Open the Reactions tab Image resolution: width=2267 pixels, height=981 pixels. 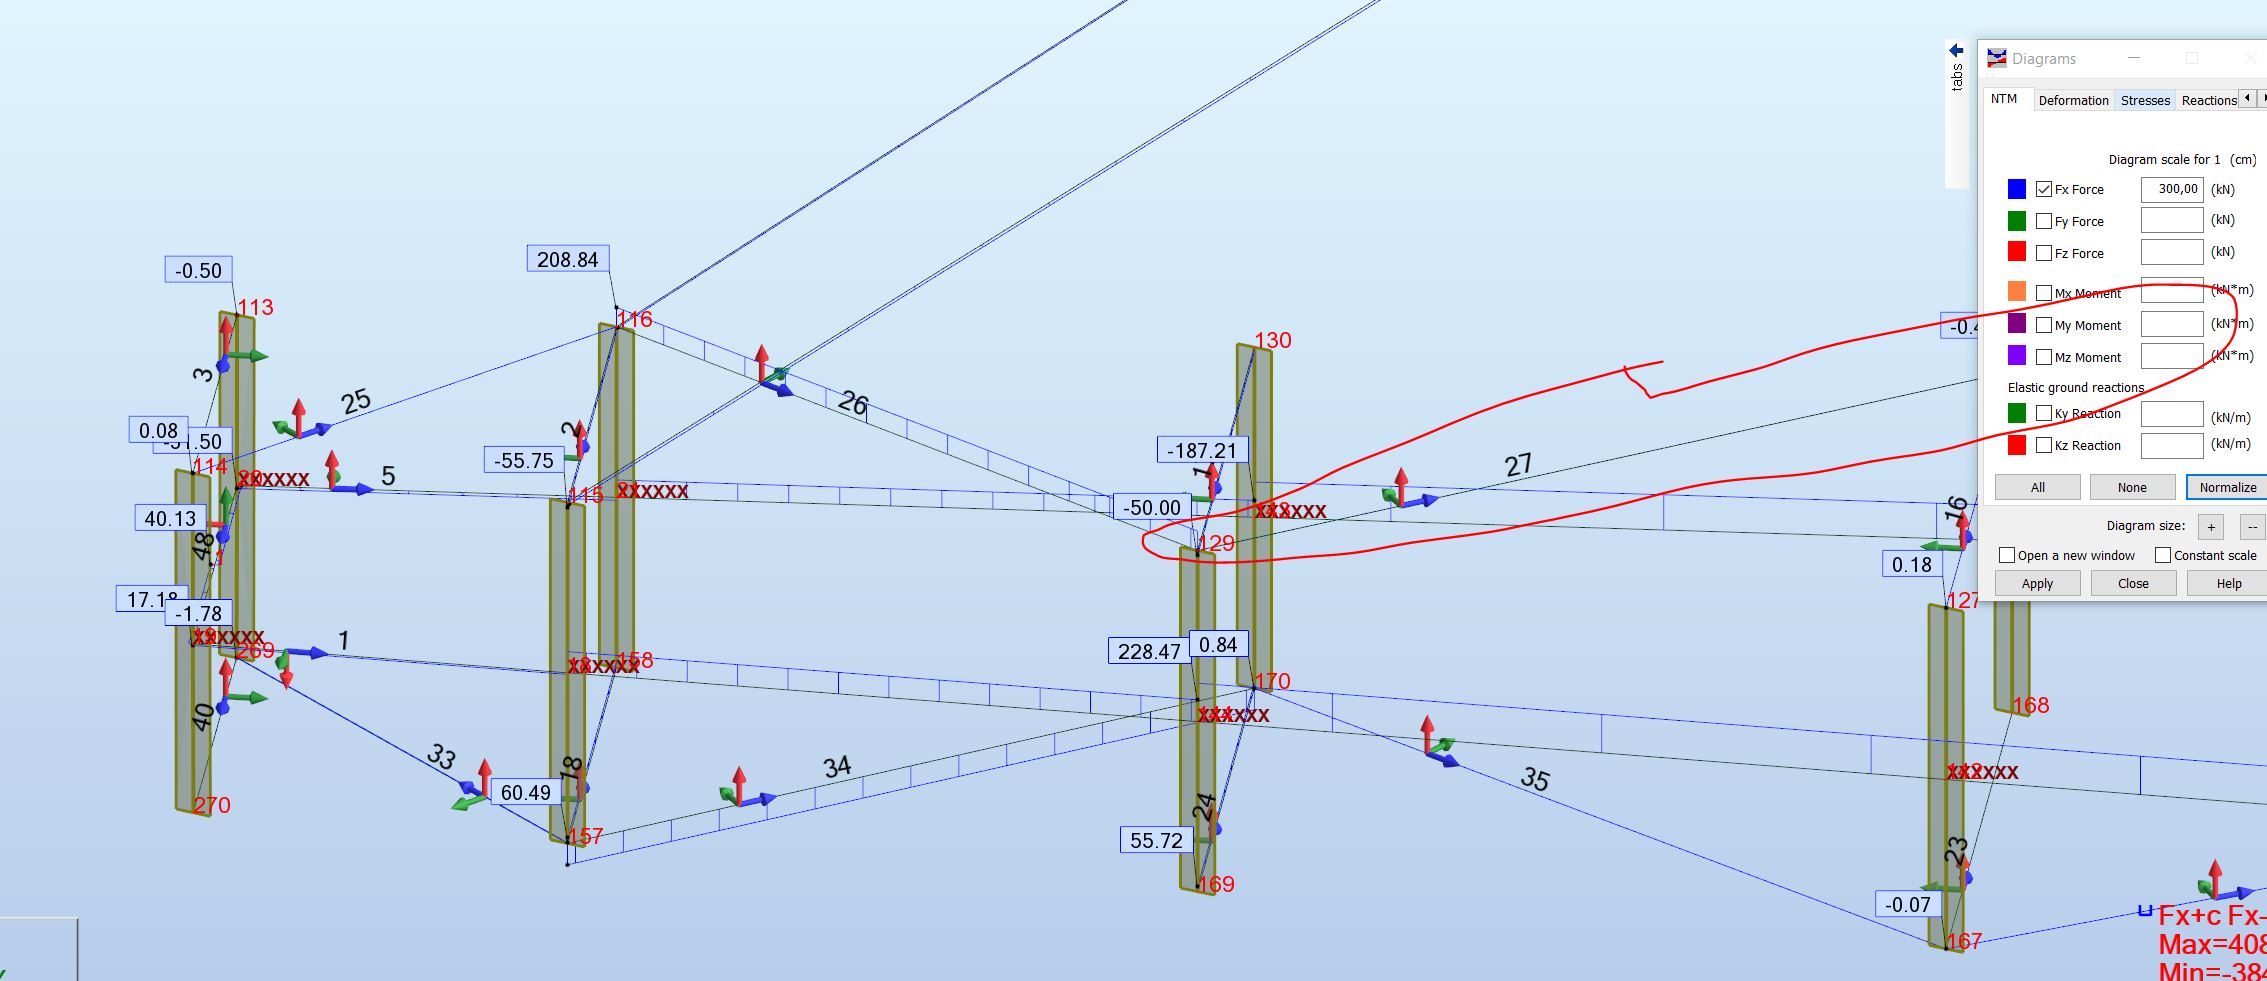point(2208,100)
